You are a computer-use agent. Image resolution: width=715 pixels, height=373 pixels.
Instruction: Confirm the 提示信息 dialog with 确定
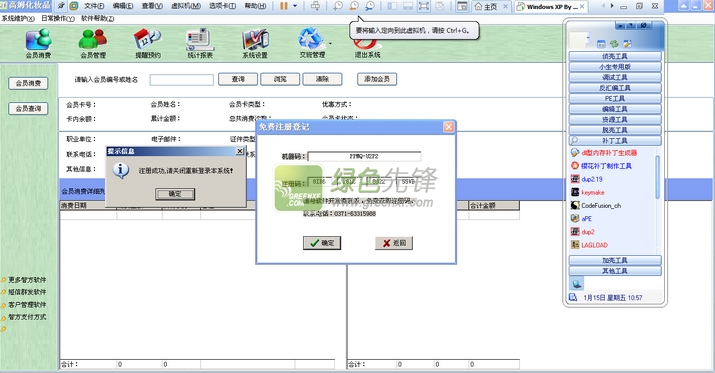[175, 194]
